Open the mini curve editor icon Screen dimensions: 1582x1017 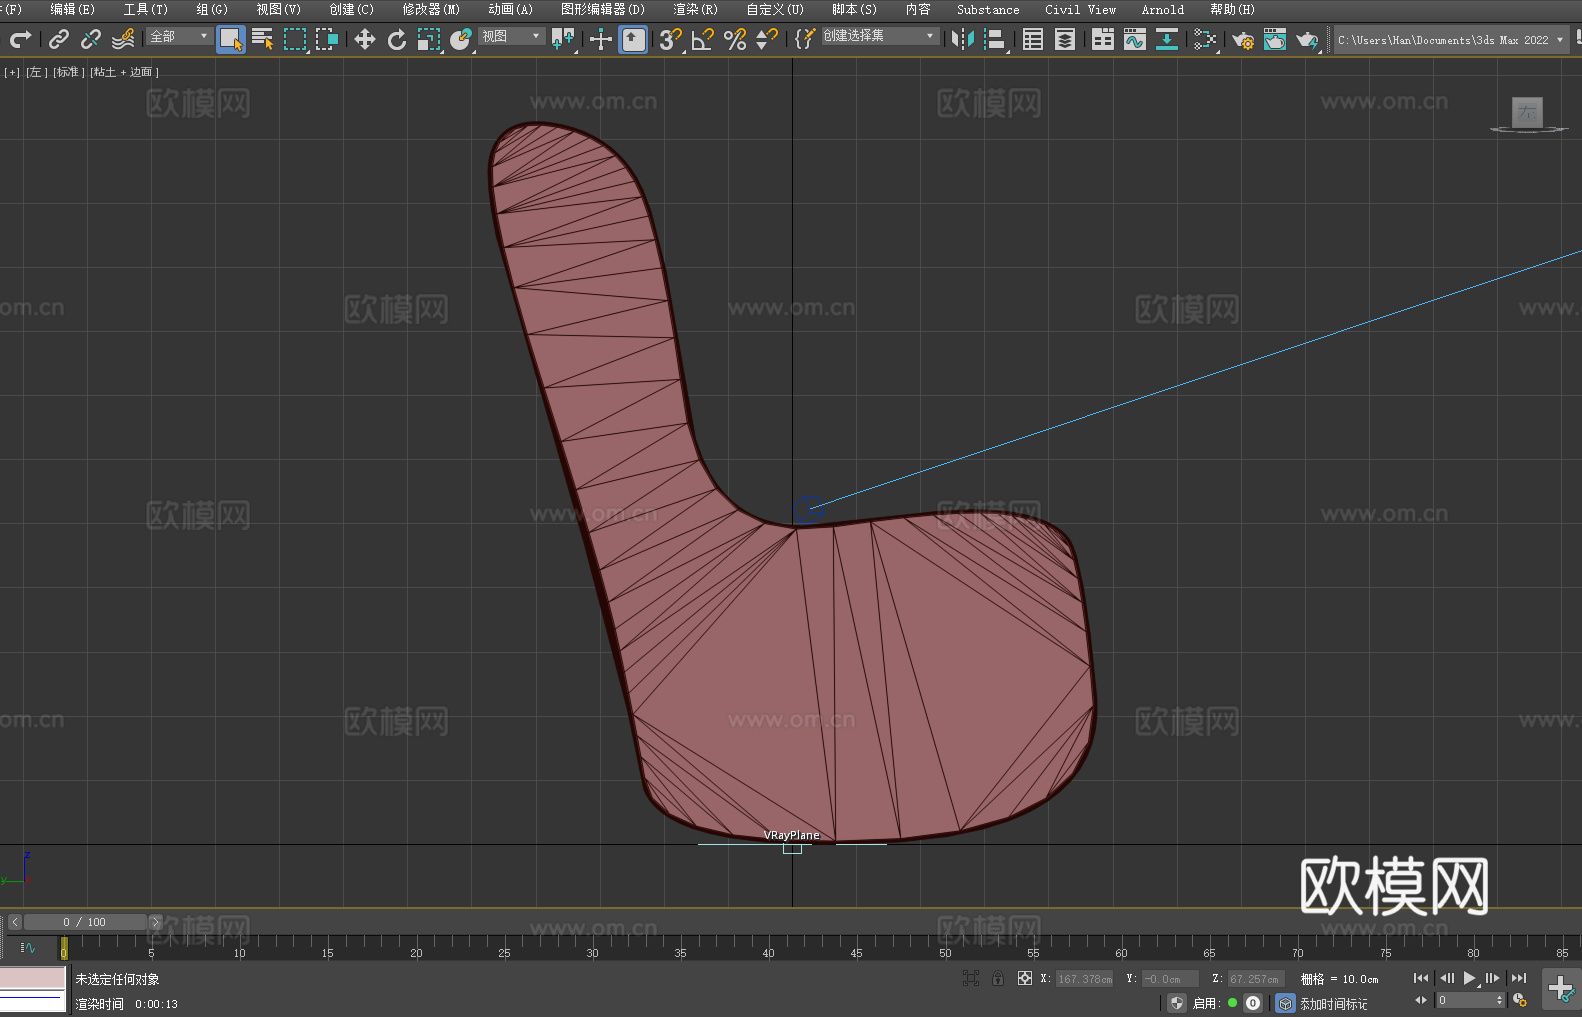tap(28, 947)
